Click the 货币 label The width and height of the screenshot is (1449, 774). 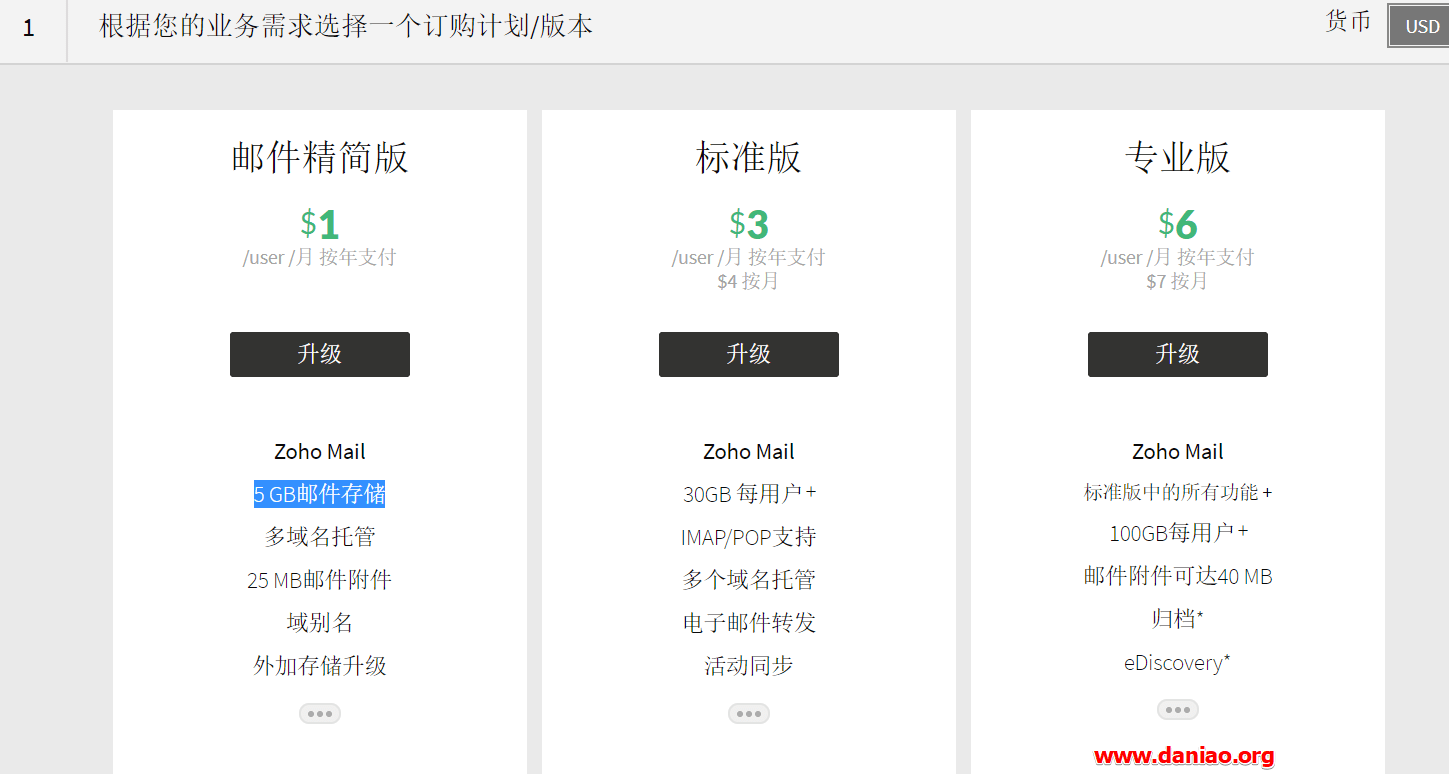click(1348, 22)
